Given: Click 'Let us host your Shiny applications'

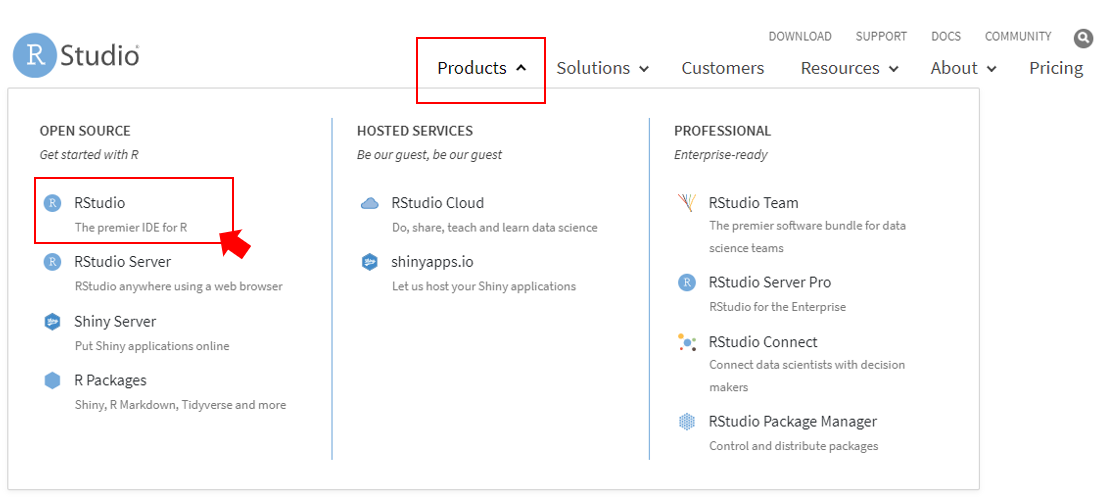Looking at the screenshot, I should pos(484,287).
